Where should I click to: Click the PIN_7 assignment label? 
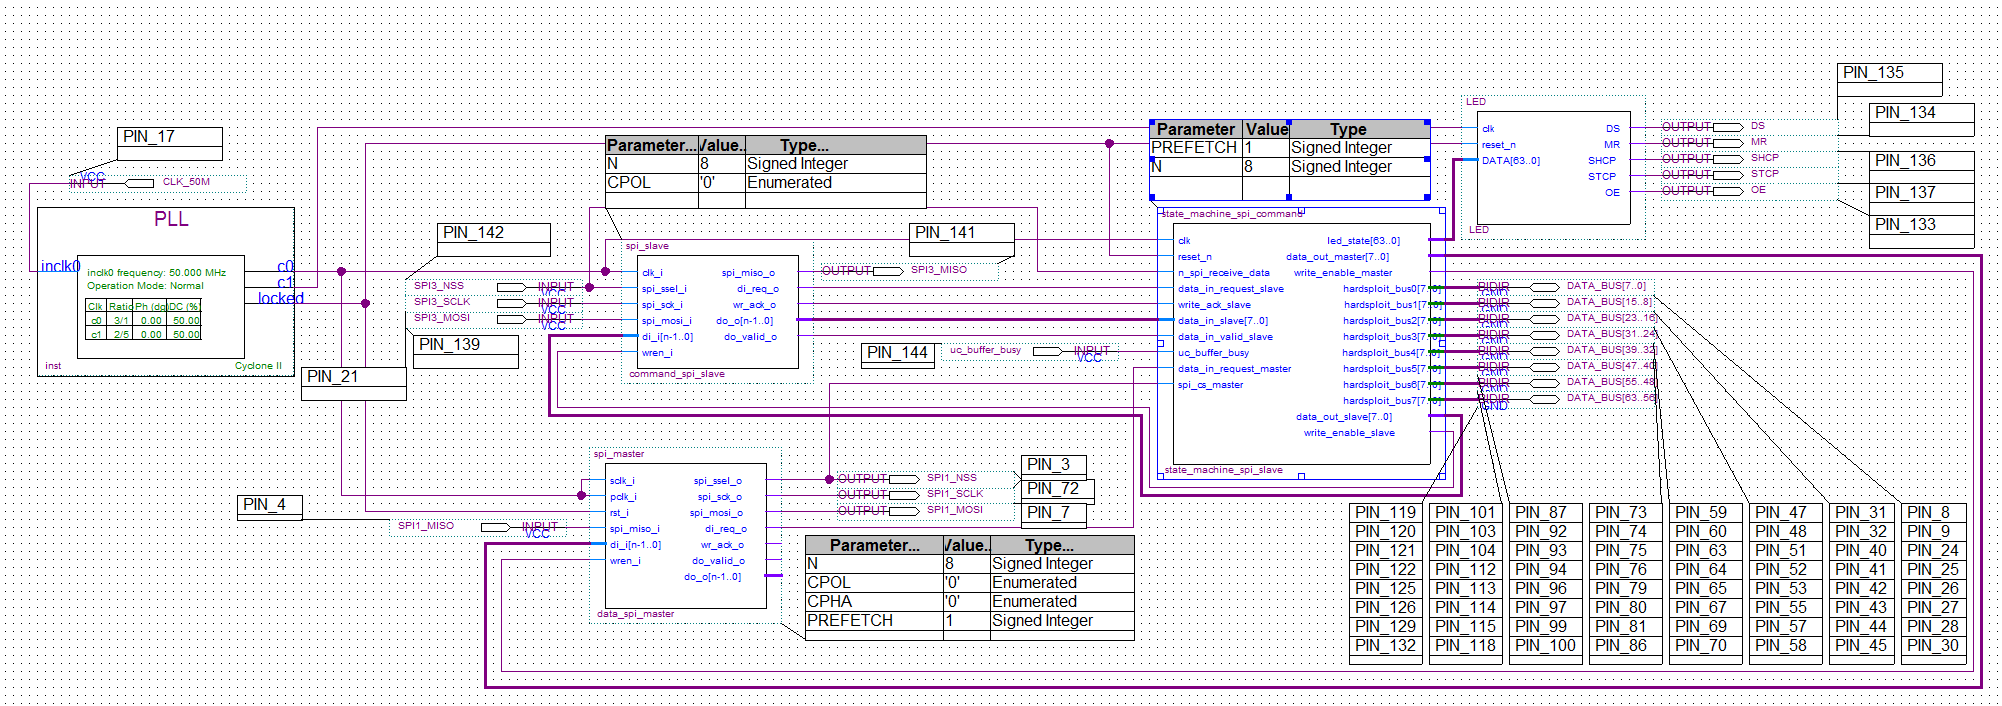[x=1049, y=513]
